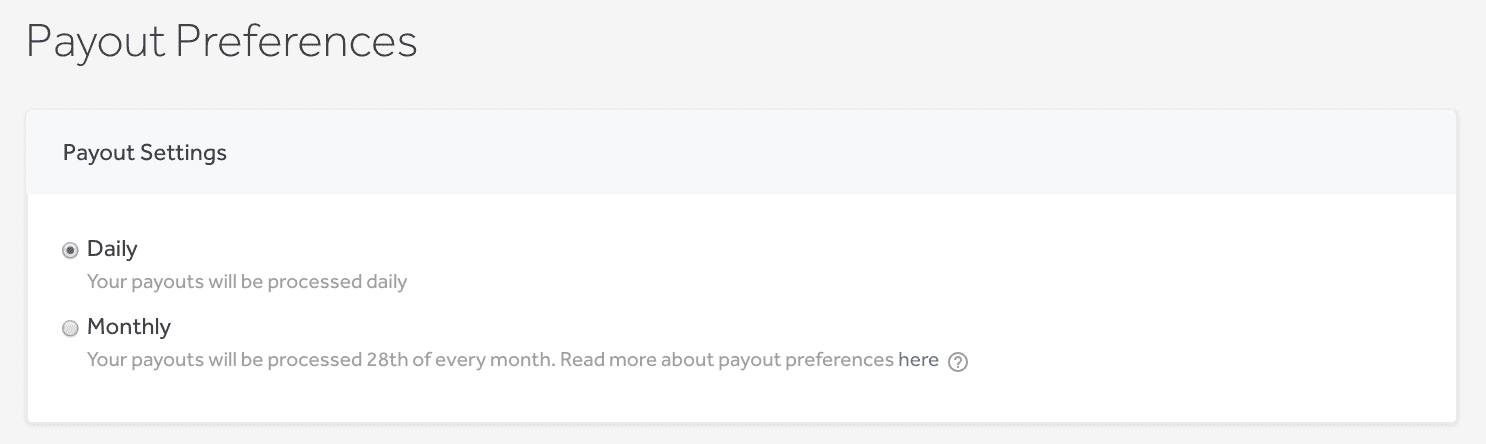The height and width of the screenshot is (444, 1486).
Task: Open the "here" payout preferences link
Action: (918, 360)
